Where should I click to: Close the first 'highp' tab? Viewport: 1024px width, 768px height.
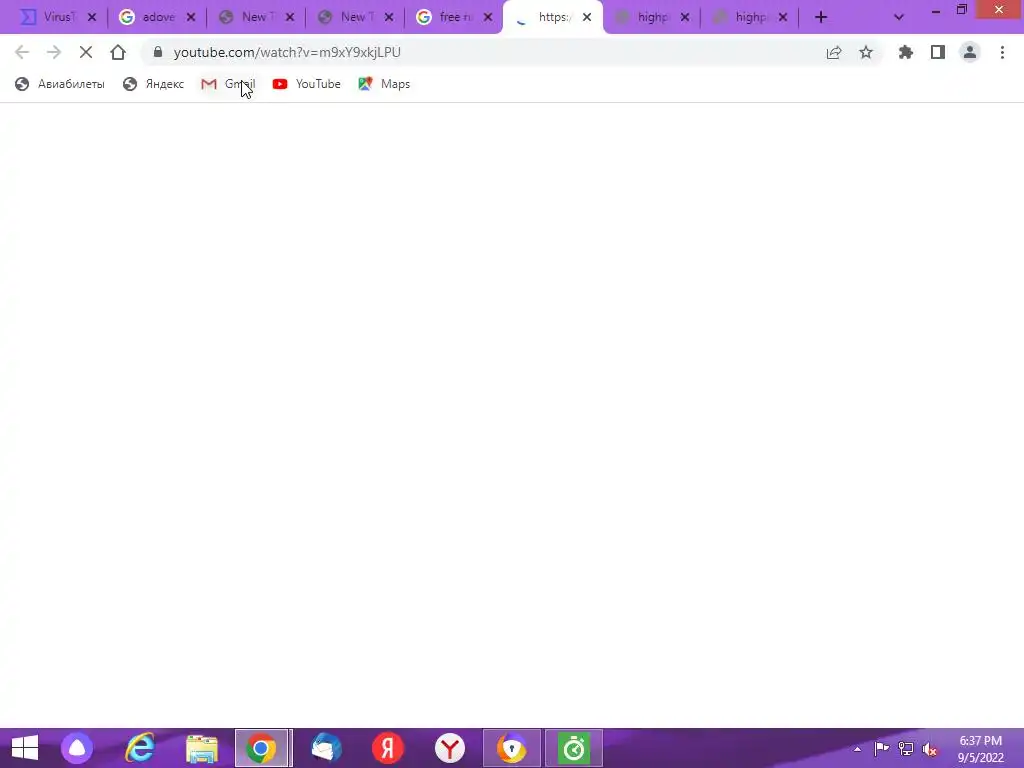tap(685, 18)
